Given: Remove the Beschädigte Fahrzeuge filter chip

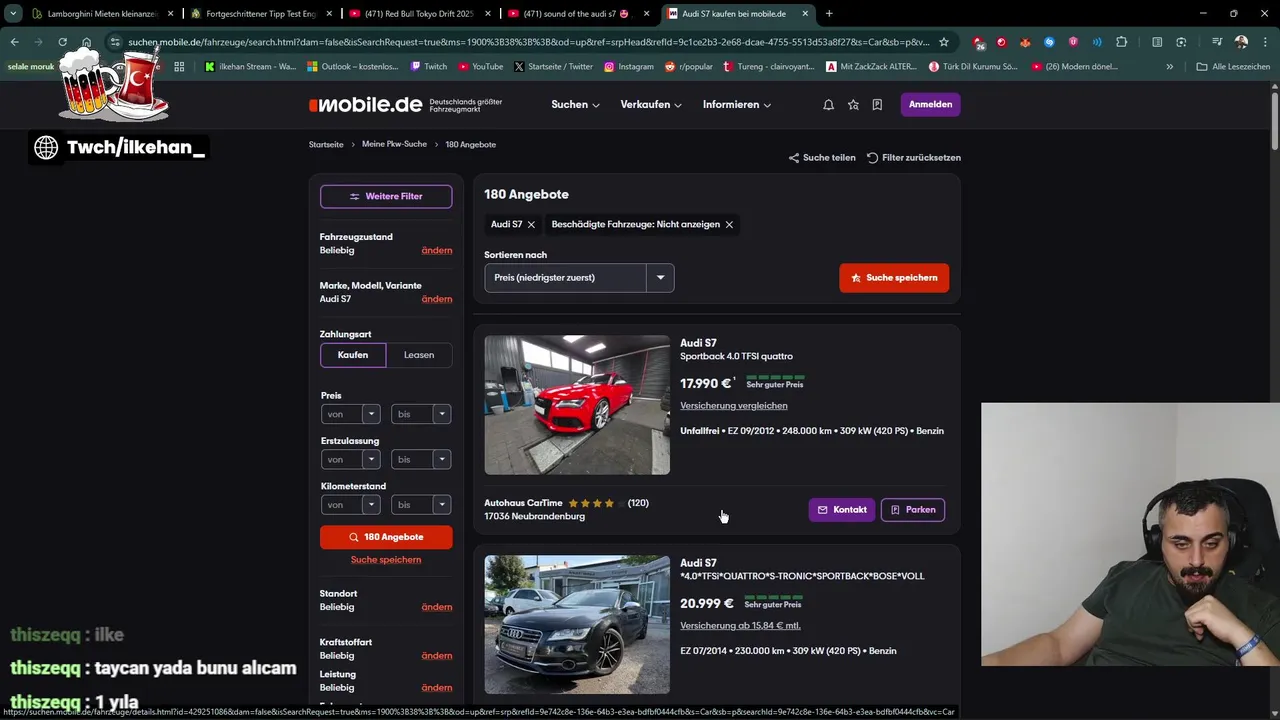Looking at the screenshot, I should click(729, 225).
